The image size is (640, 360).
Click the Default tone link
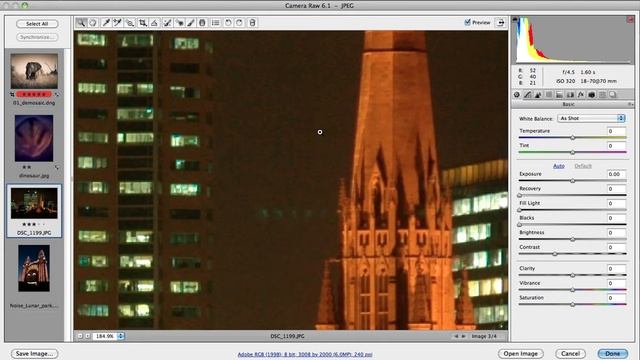pyautogui.click(x=583, y=166)
